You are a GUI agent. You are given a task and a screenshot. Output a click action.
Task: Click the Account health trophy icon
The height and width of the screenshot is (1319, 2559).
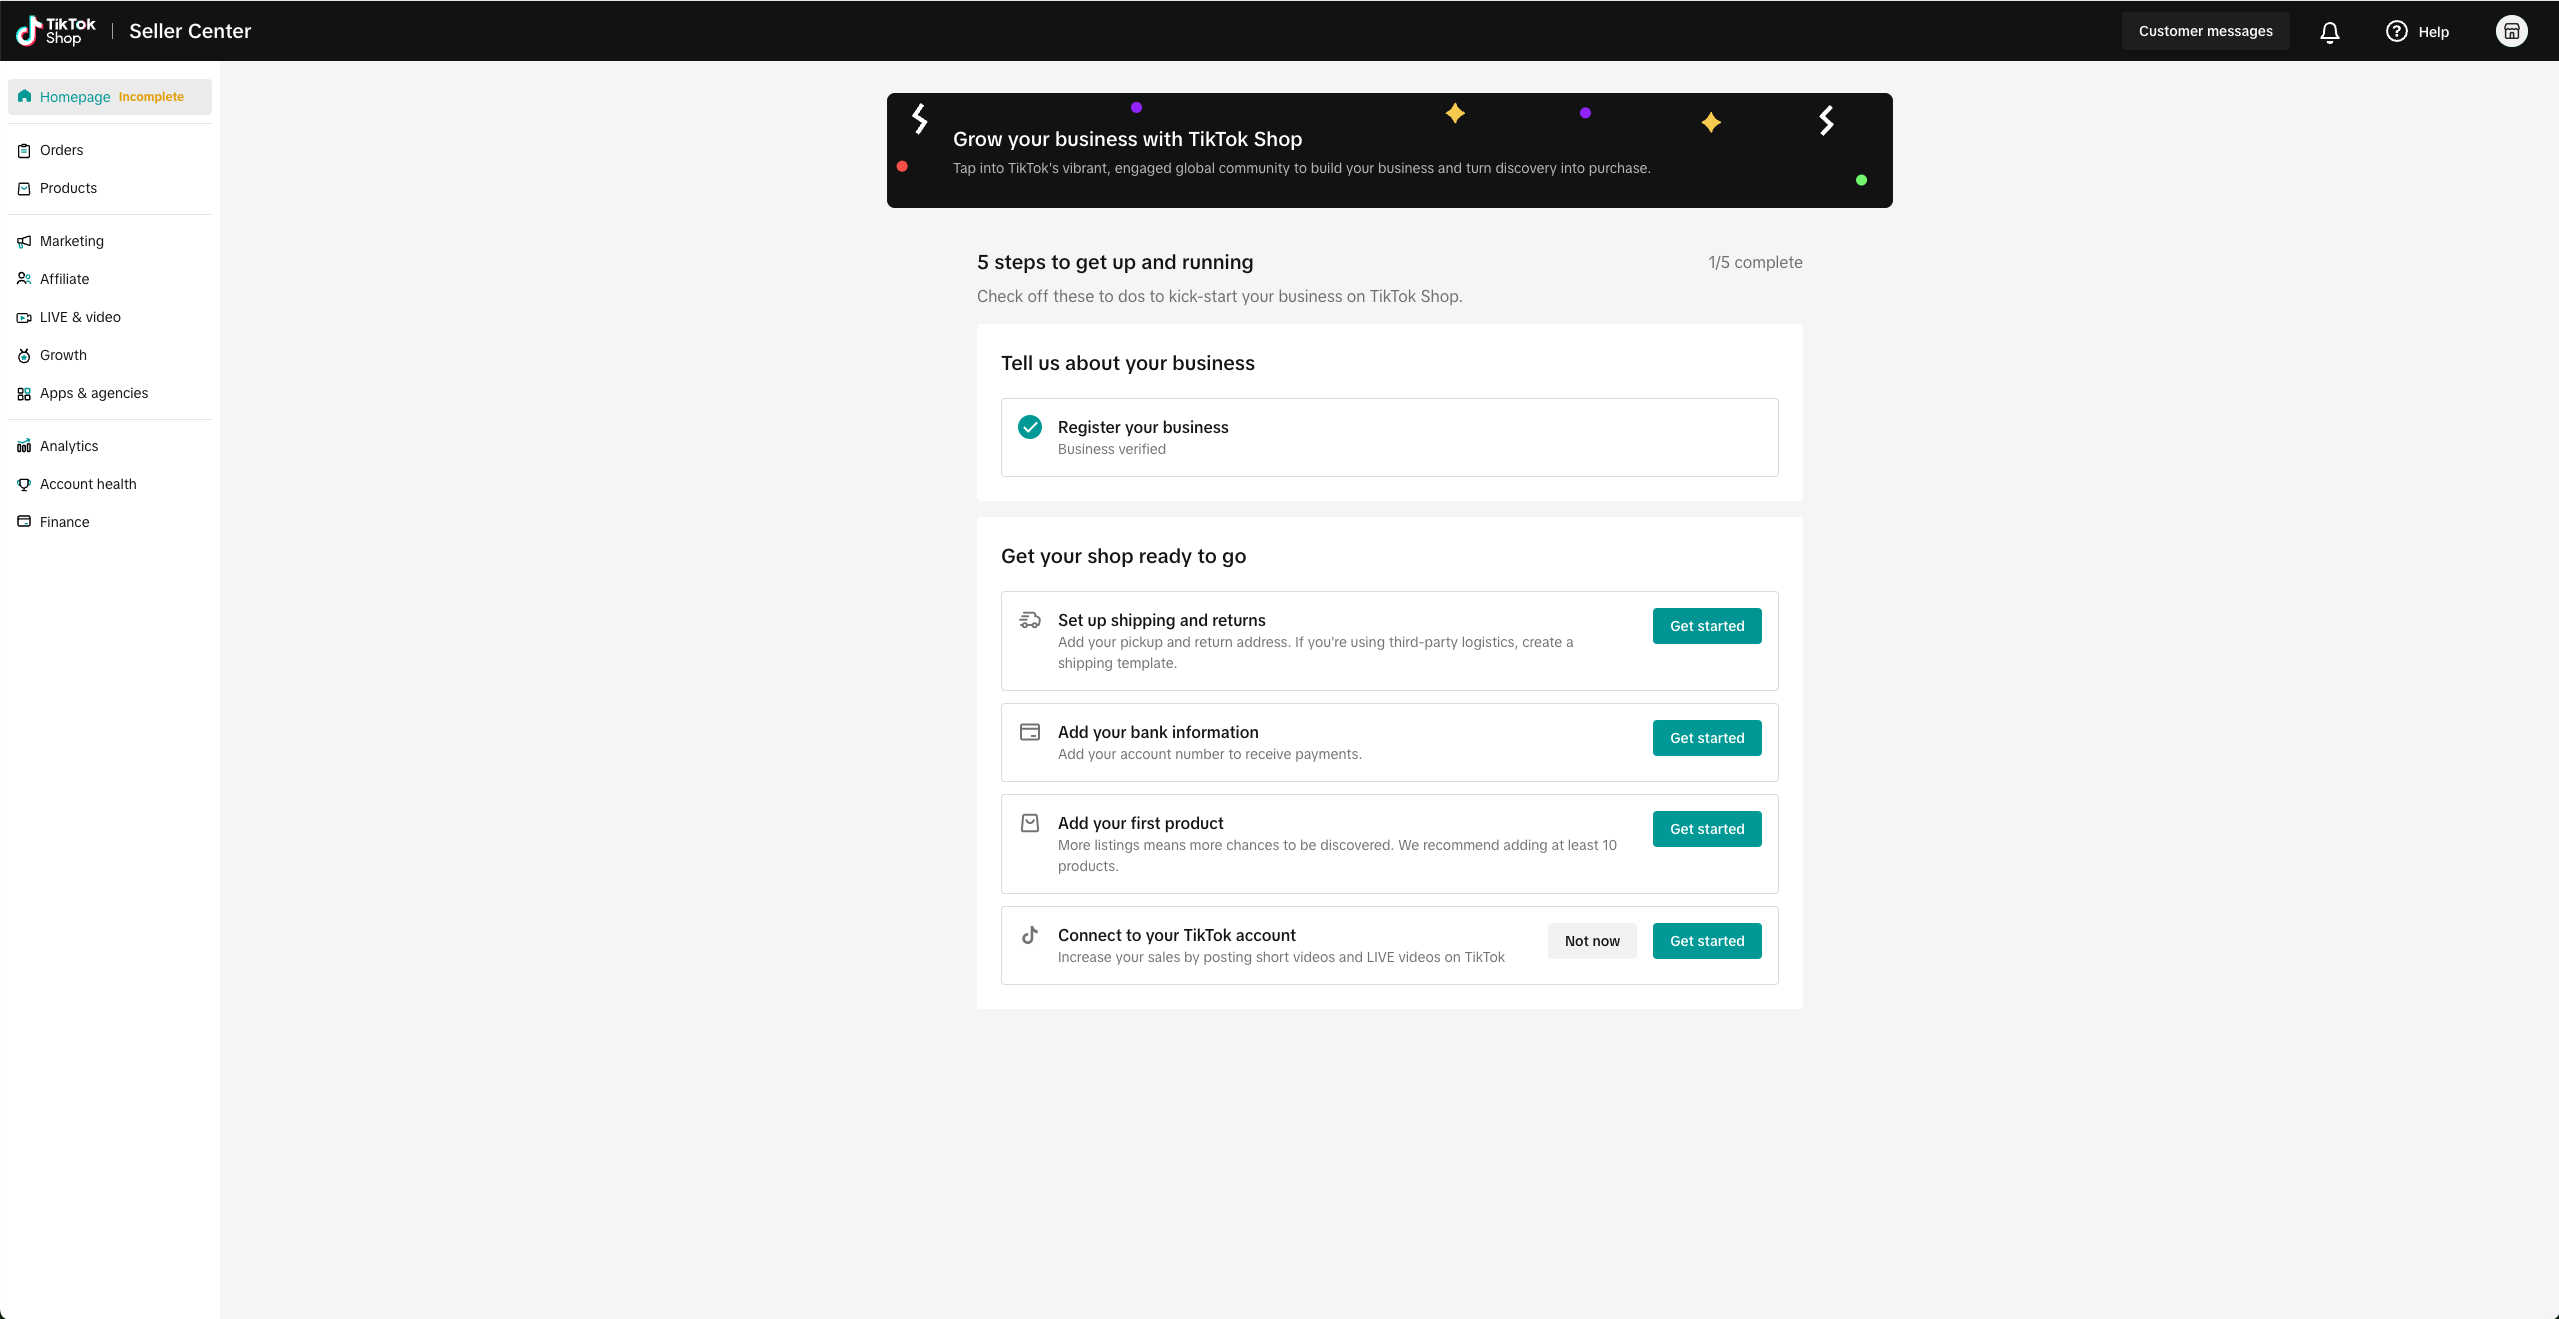[x=24, y=484]
